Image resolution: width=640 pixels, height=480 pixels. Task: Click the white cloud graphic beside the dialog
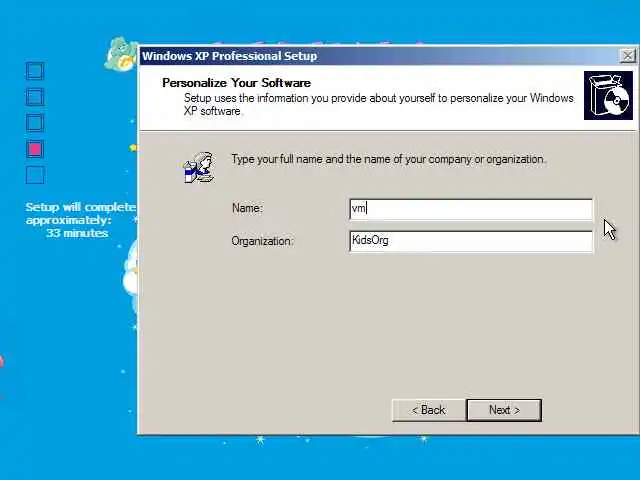pyautogui.click(x=131, y=269)
